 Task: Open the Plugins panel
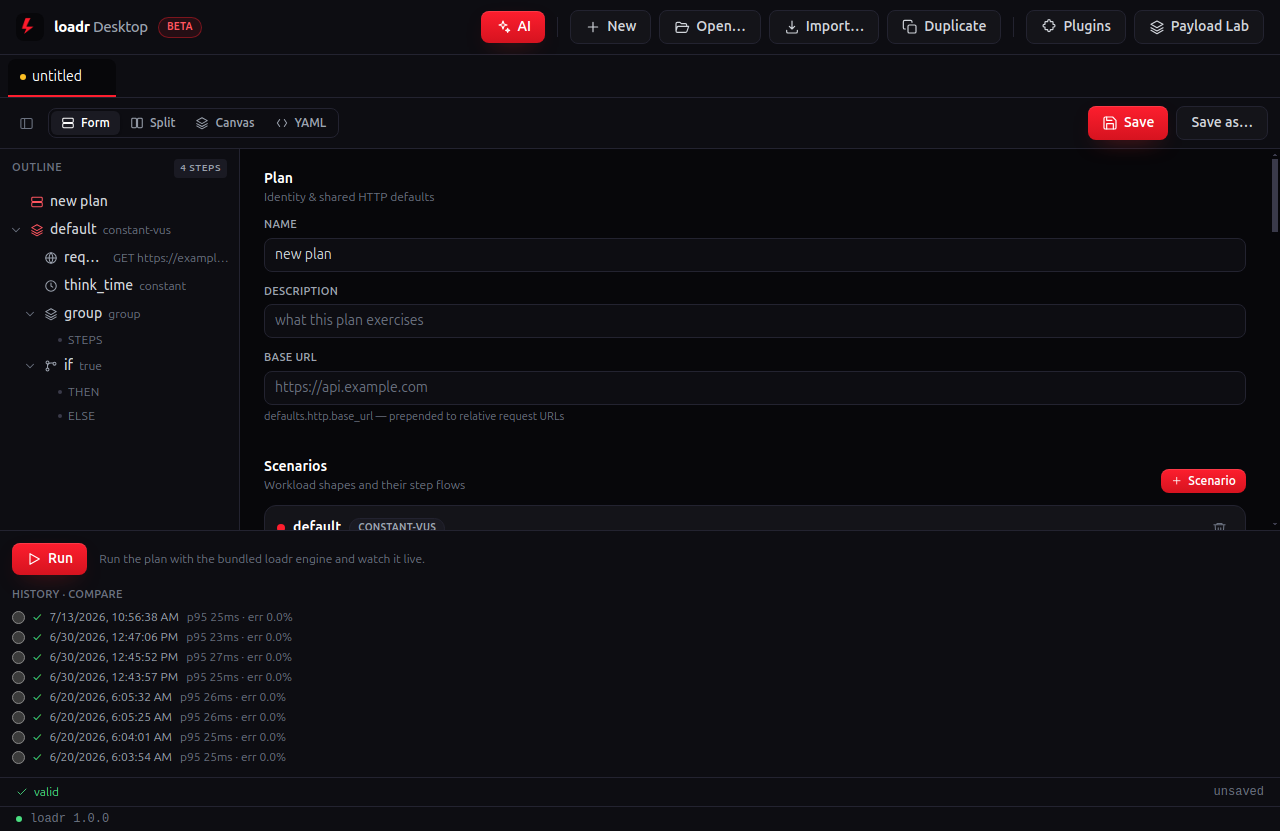point(1076,27)
